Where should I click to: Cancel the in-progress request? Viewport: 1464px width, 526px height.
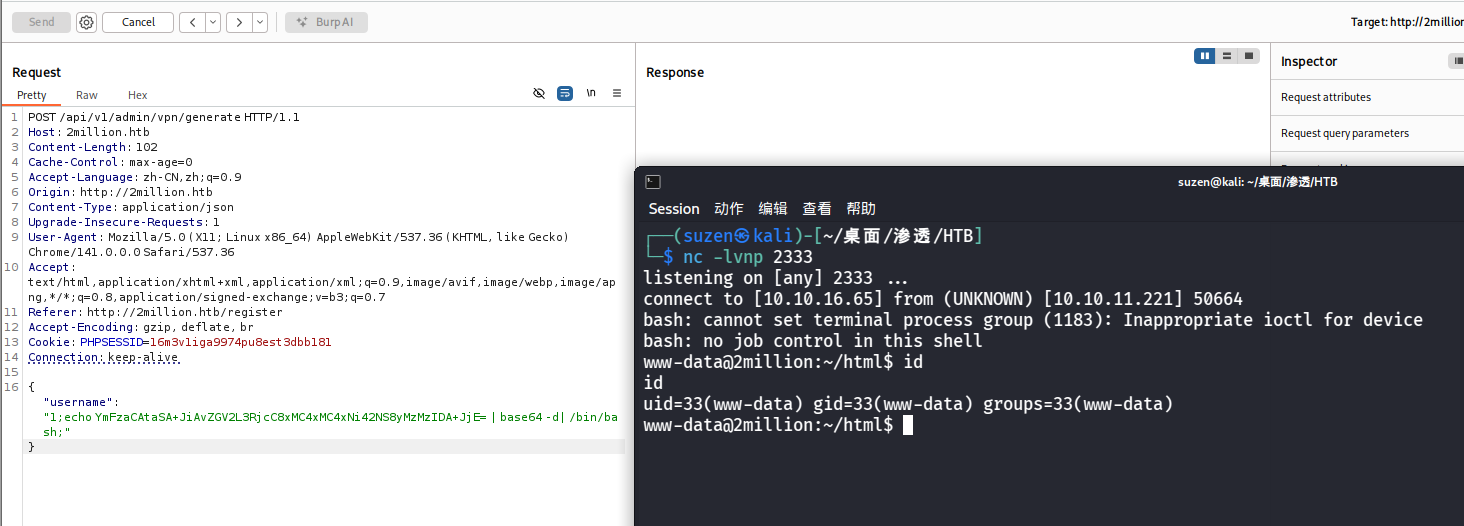tap(138, 22)
